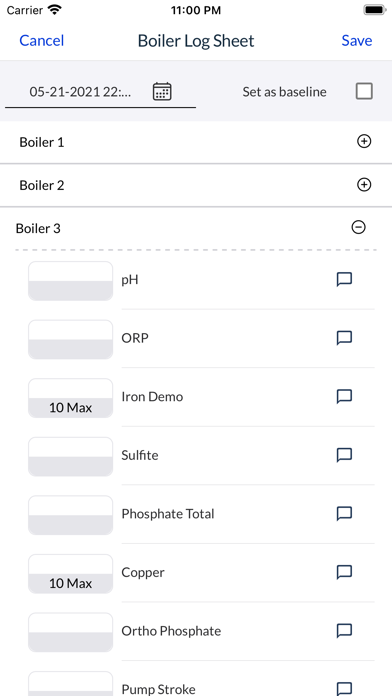
Task: Expand Boiler 2 with plus icon
Action: (364, 185)
